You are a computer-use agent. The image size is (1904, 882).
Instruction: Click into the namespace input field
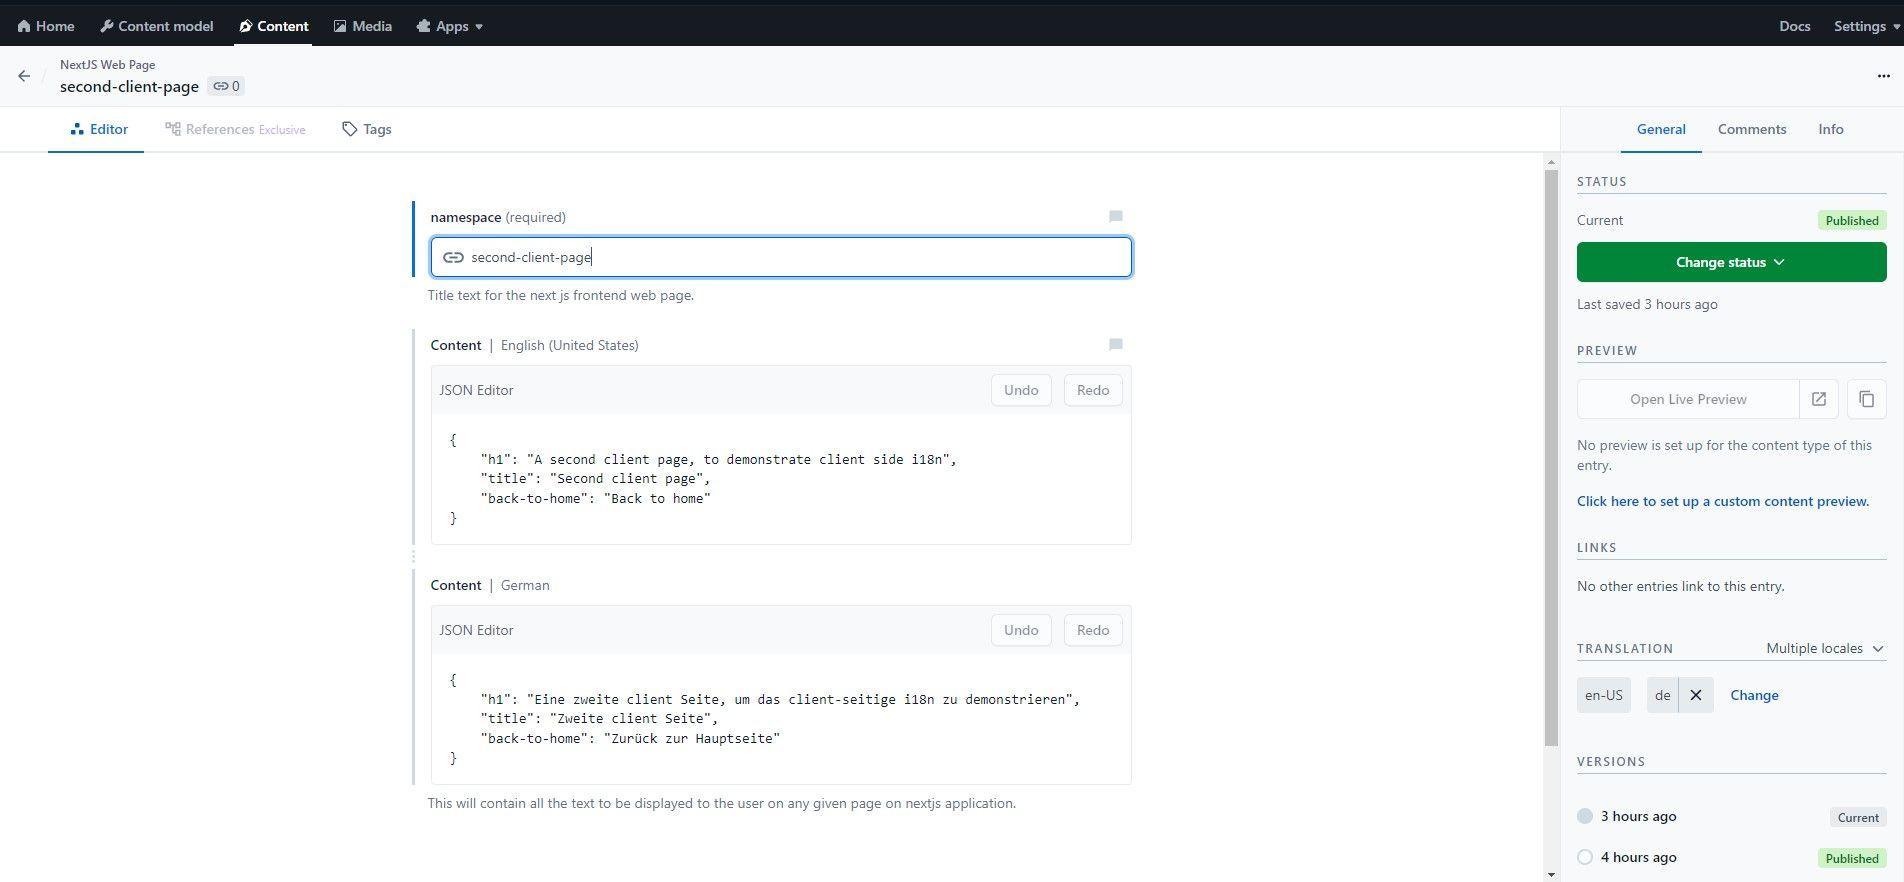point(781,257)
